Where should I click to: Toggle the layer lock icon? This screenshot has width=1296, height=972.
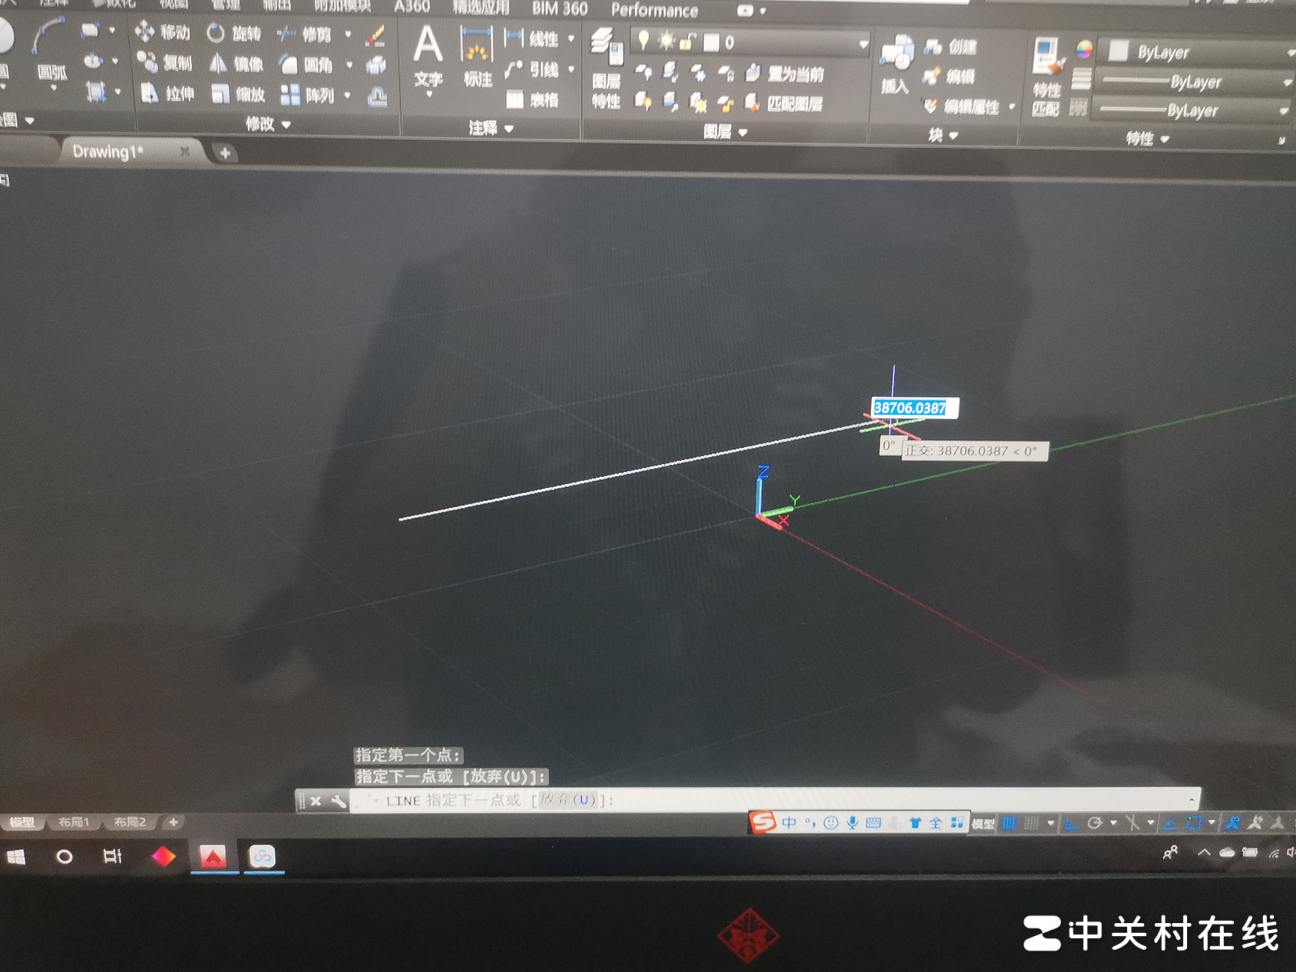(x=687, y=42)
